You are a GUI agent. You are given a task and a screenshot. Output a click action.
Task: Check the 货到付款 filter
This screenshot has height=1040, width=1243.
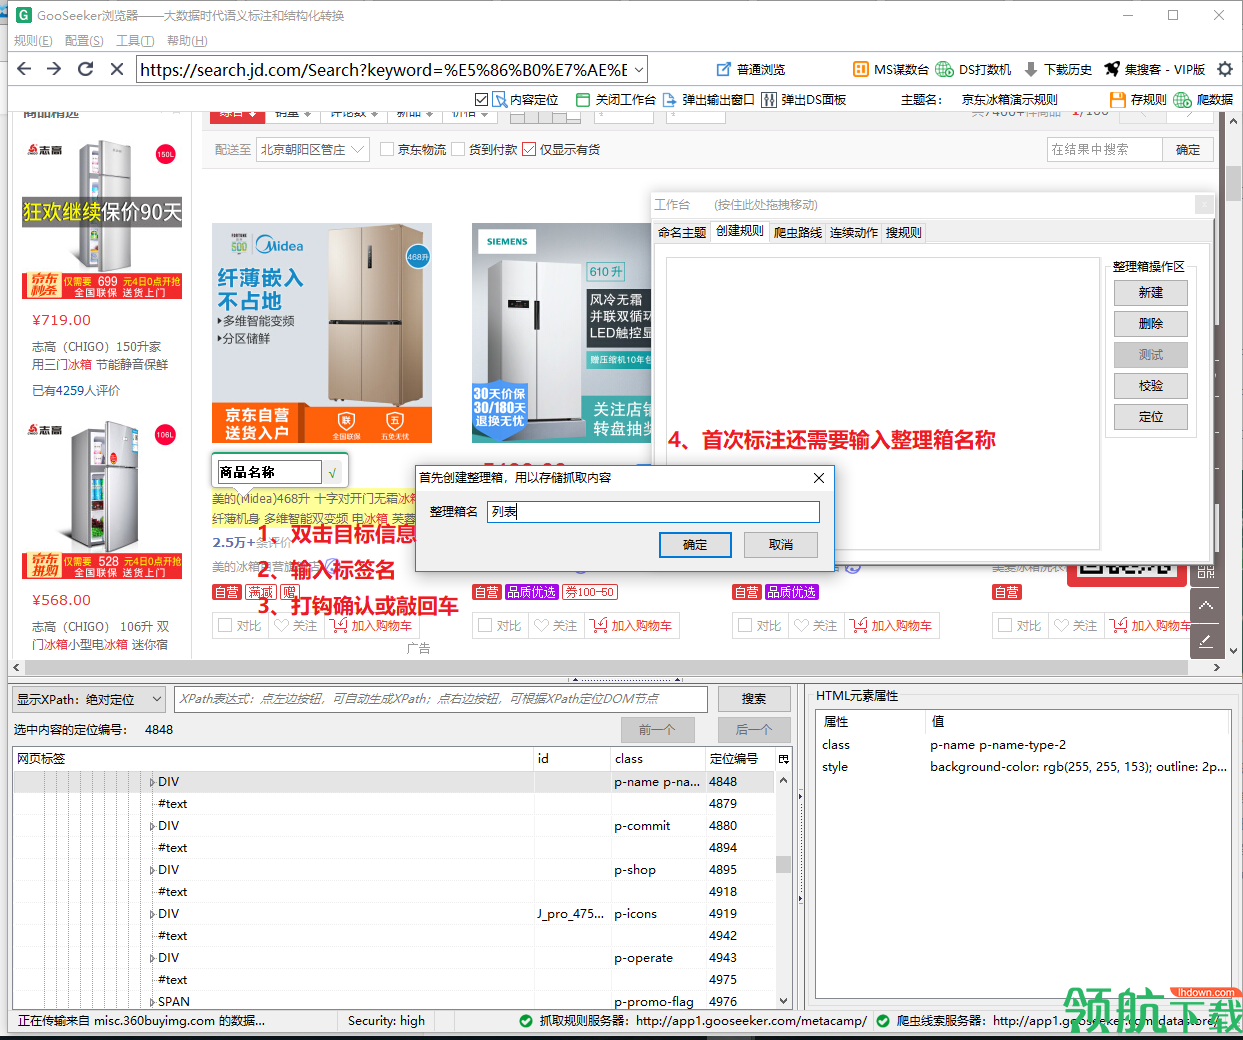tap(458, 149)
